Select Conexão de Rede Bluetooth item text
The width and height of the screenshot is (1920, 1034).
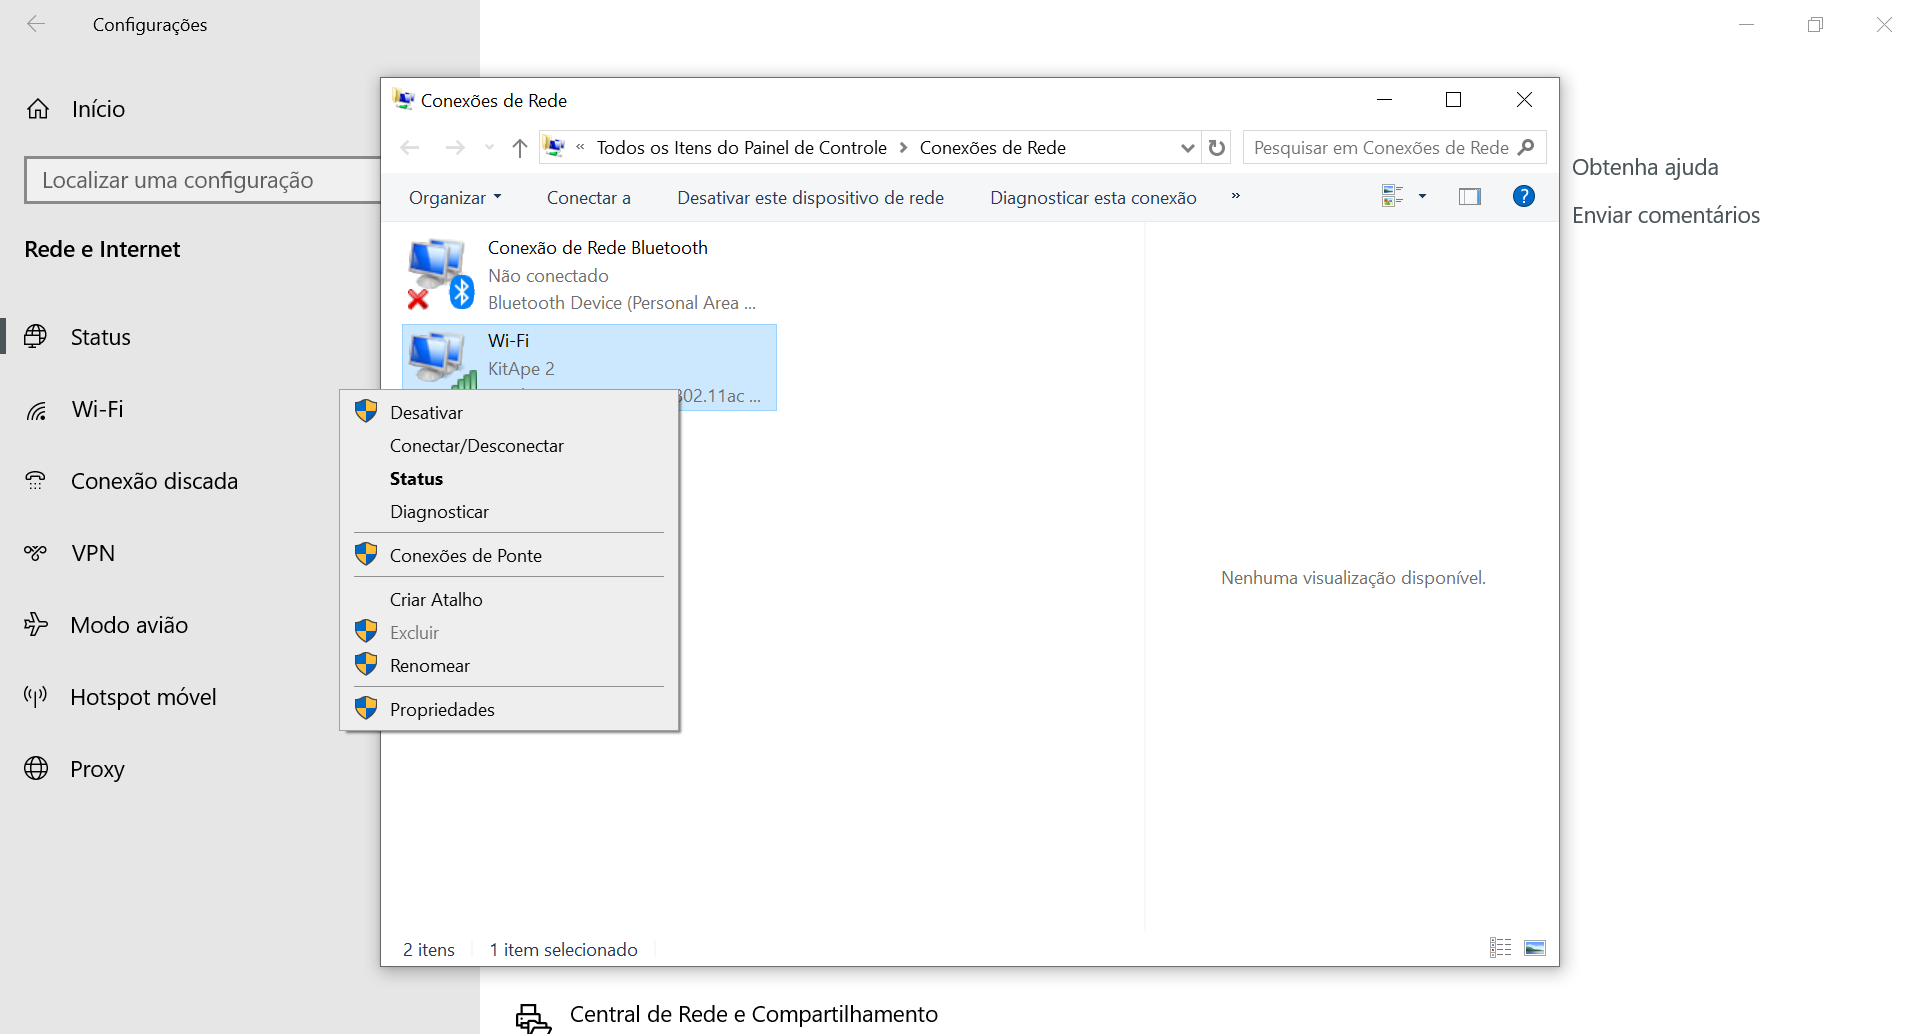tap(598, 248)
